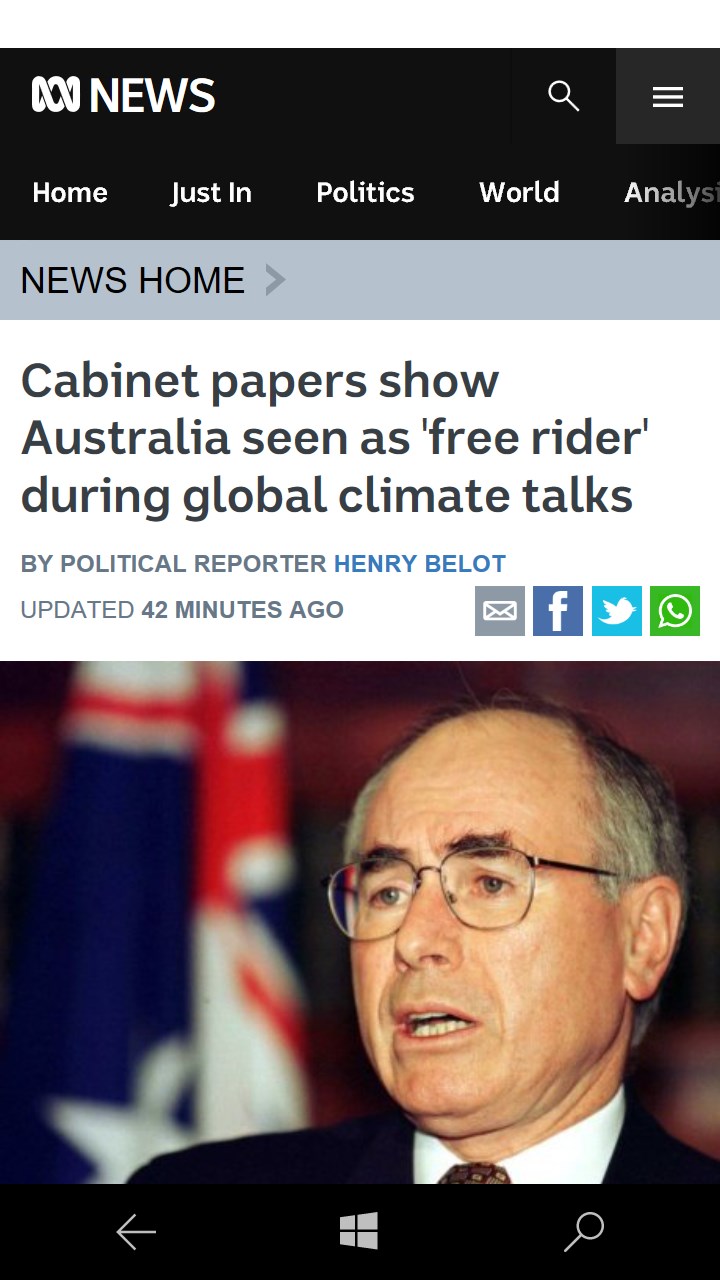Tap the phone search button at bottom
Viewport: 720px width, 1280px height.
pyautogui.click(x=584, y=1232)
